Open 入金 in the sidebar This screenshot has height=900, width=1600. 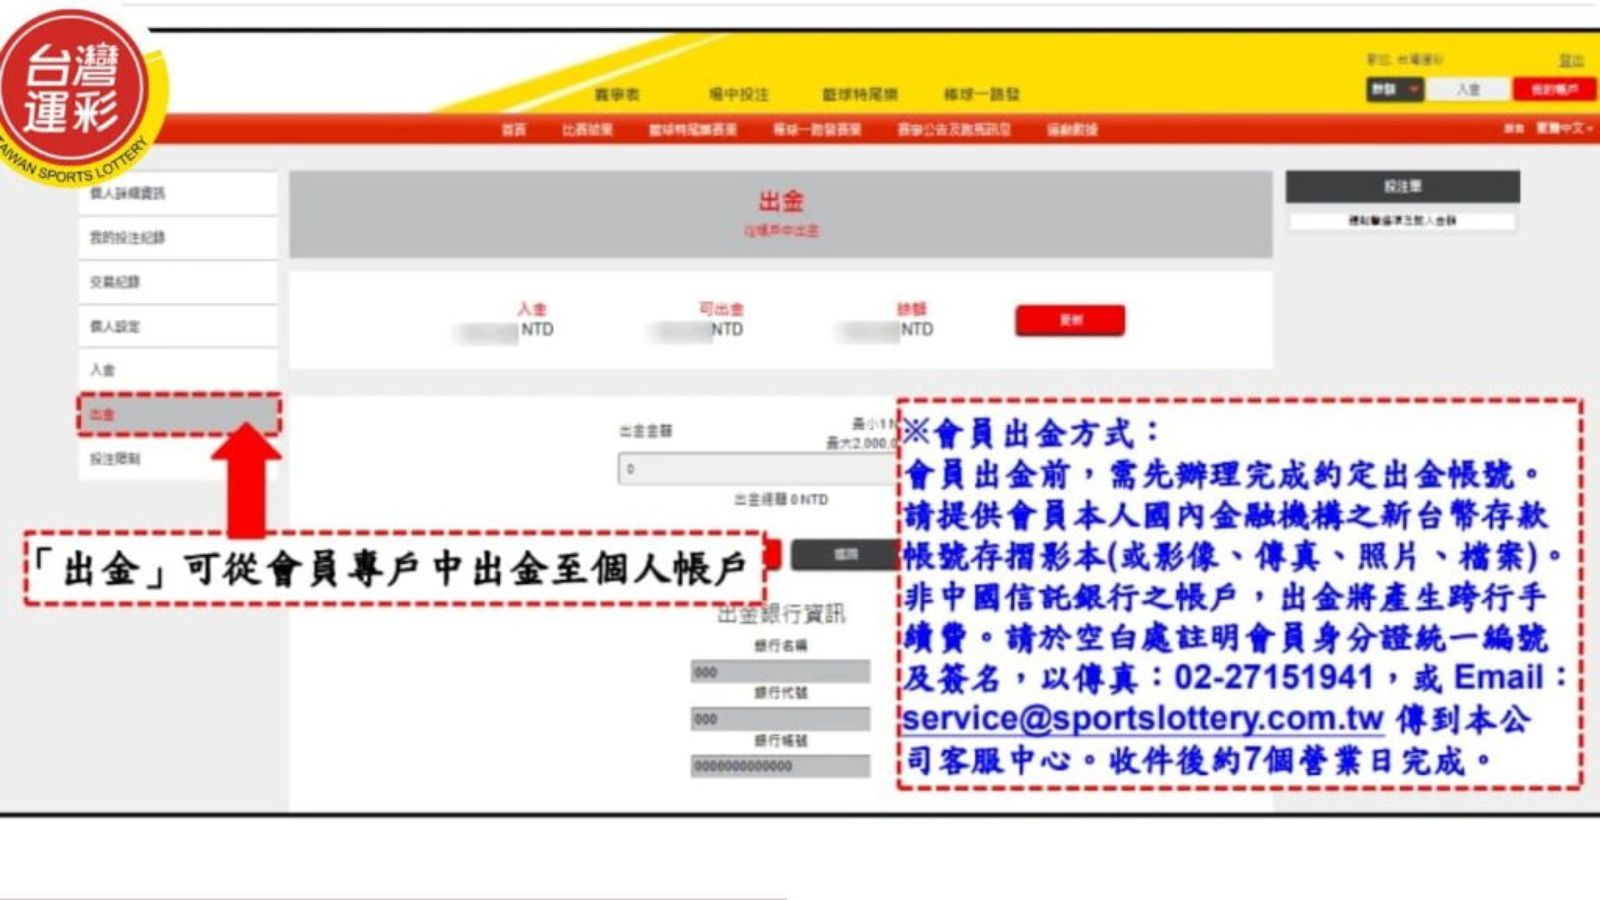coord(178,370)
